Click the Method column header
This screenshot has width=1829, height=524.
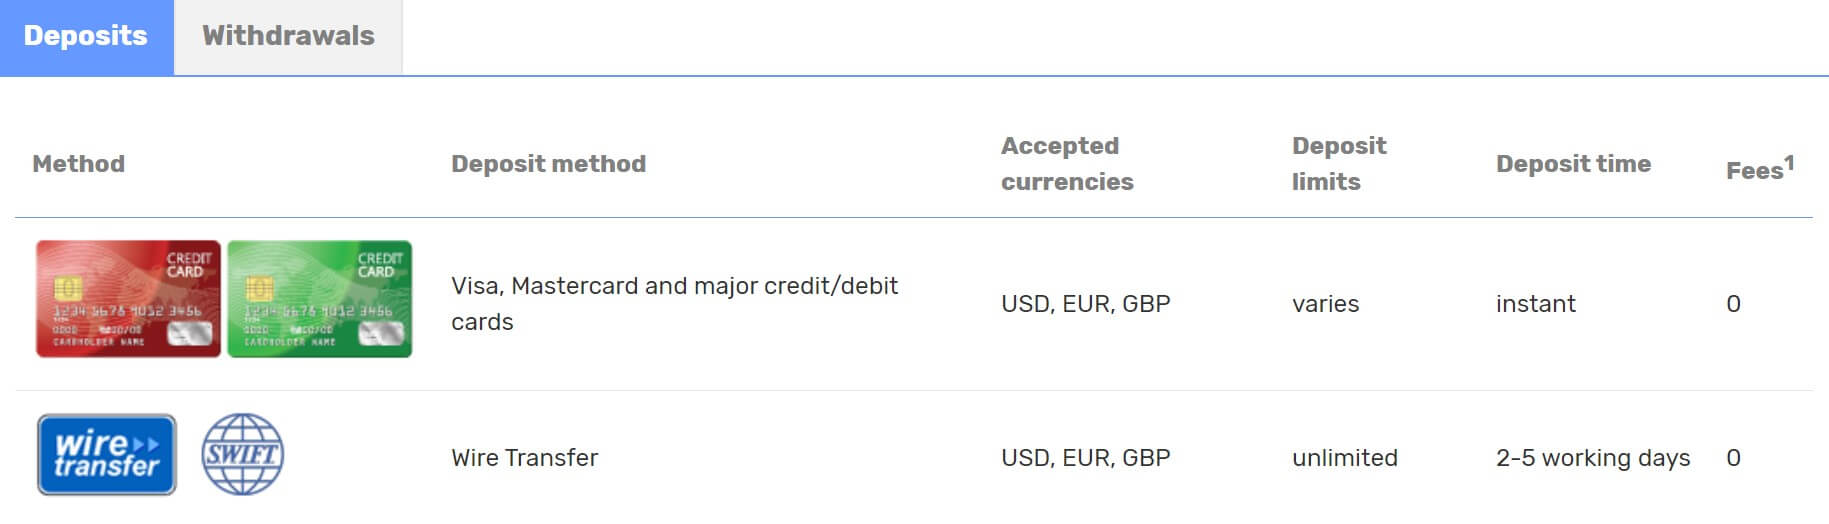pyautogui.click(x=79, y=164)
